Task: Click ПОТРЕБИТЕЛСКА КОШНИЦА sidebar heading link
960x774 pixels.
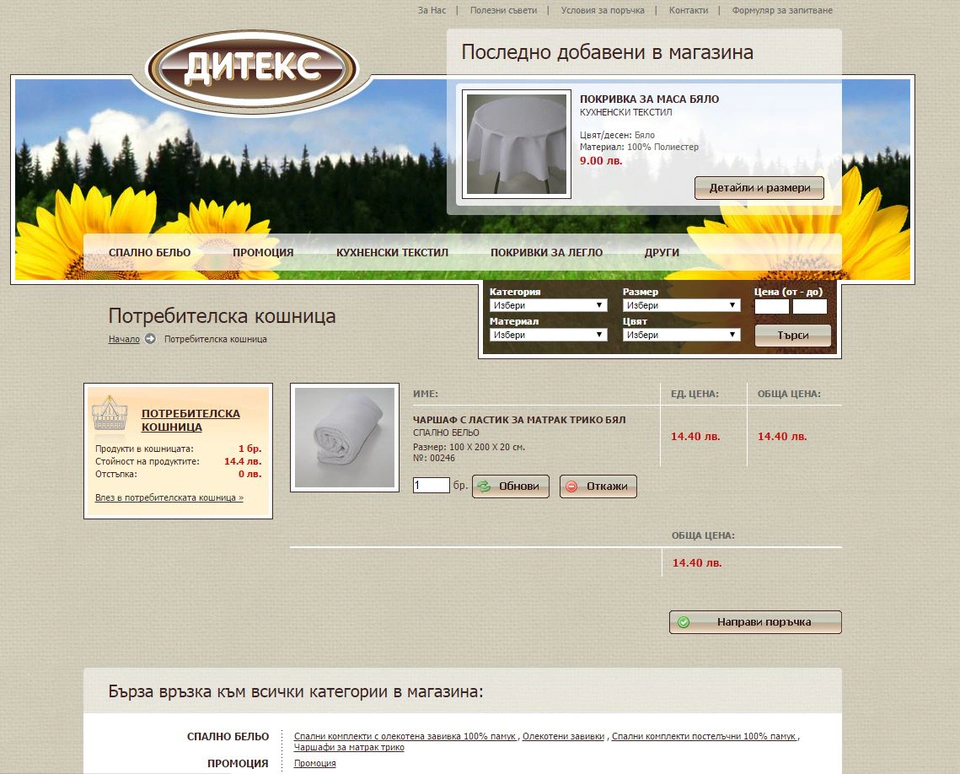Action: [190, 420]
